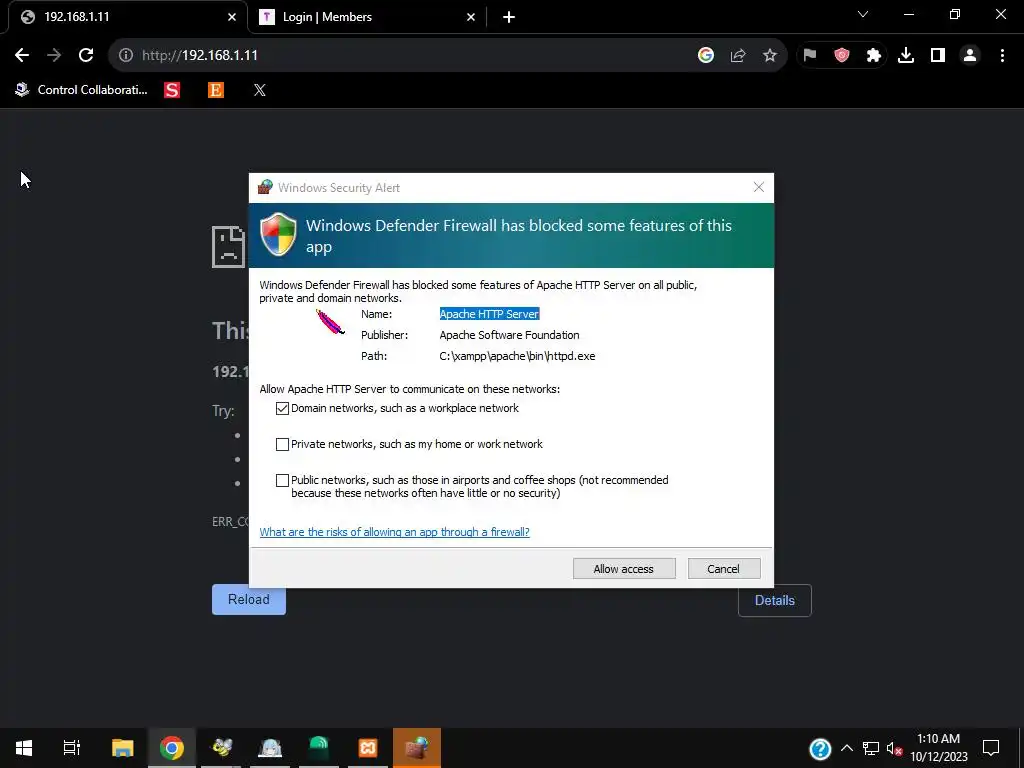This screenshot has width=1024, height=768.
Task: Click the share page icon
Action: [738, 56]
